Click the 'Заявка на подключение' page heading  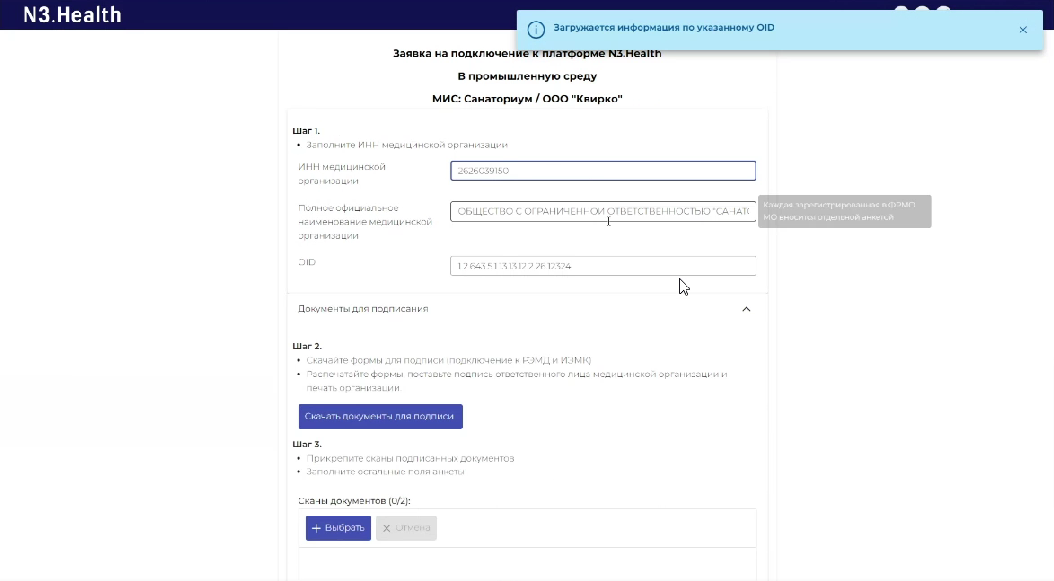pyautogui.click(x=527, y=53)
